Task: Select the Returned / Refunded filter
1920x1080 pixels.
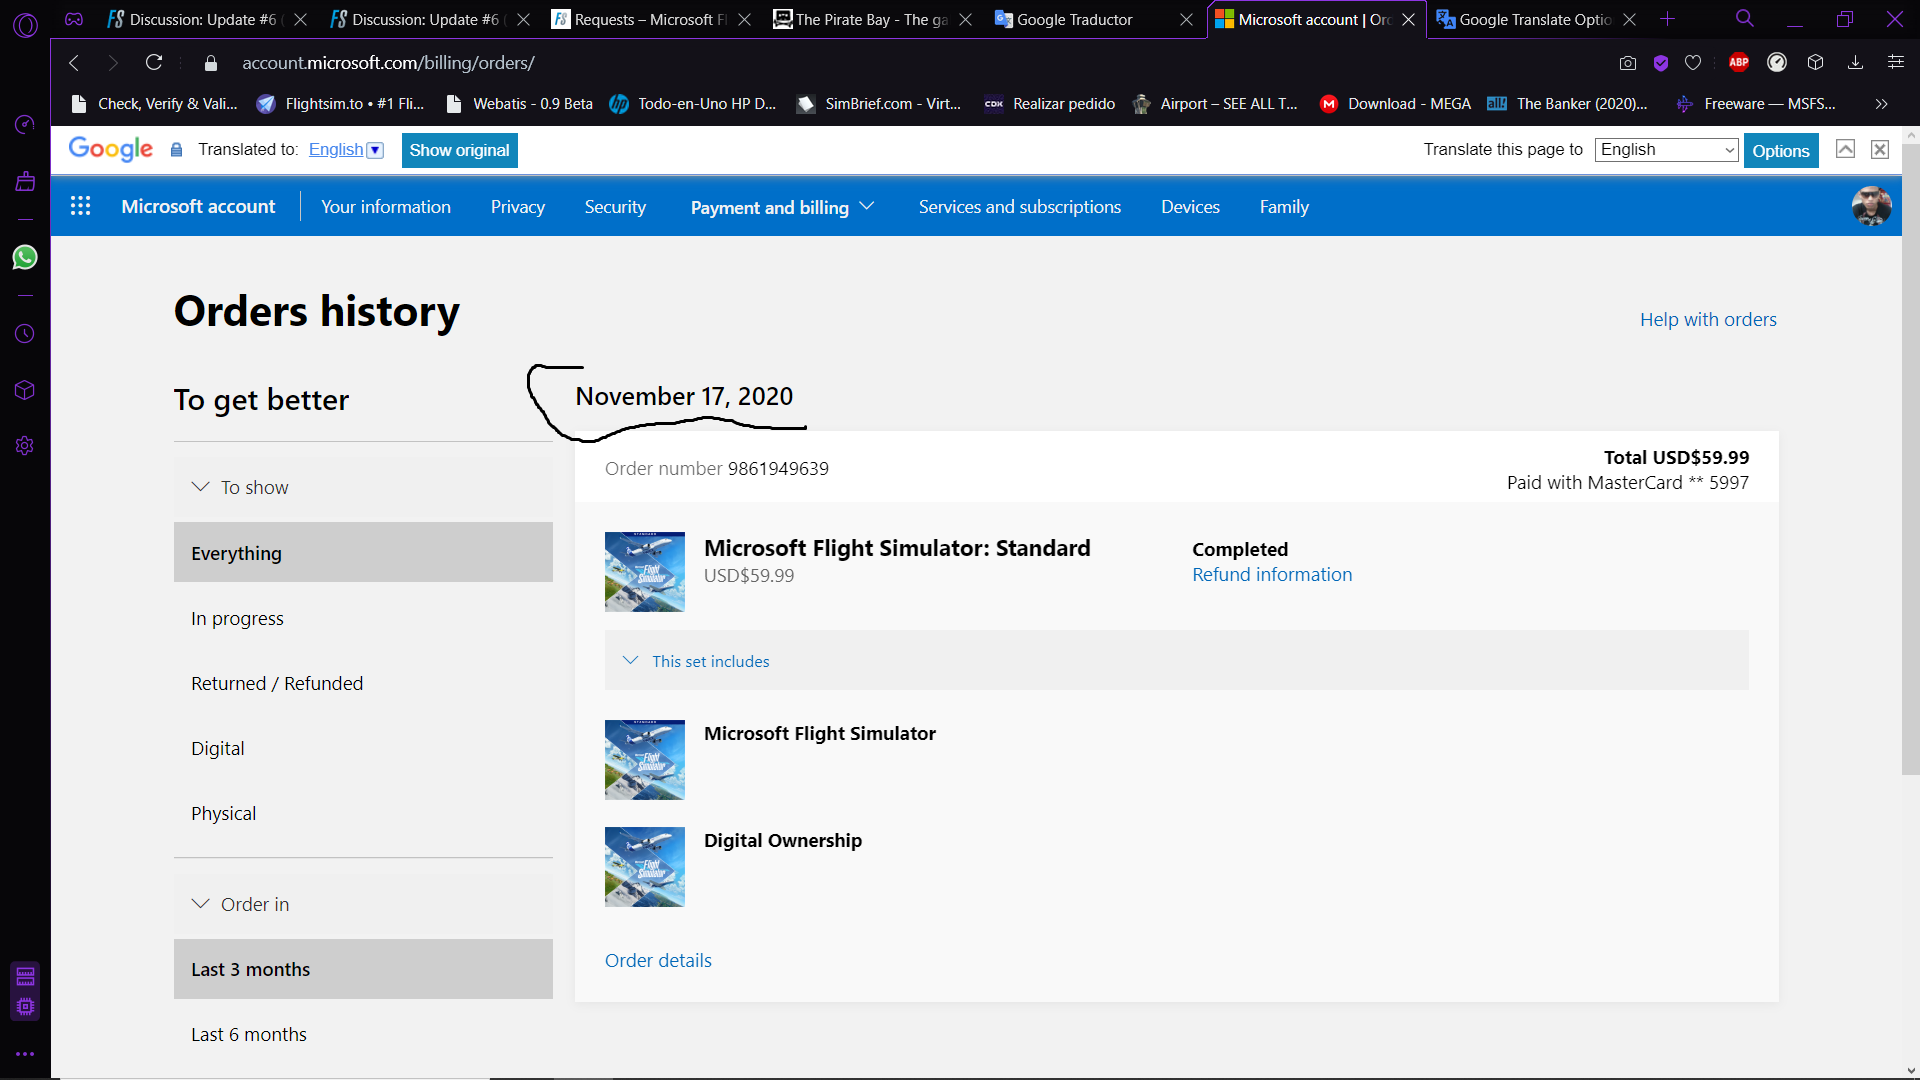Action: (x=277, y=683)
